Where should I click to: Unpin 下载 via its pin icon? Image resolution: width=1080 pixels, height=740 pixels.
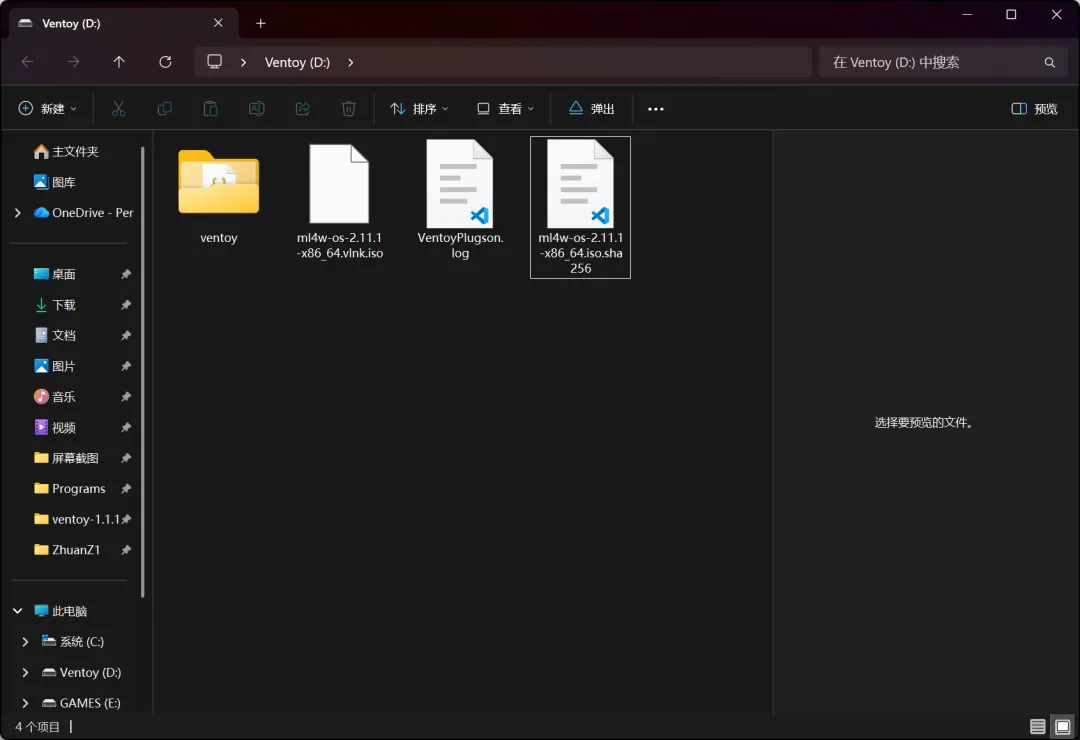click(126, 305)
